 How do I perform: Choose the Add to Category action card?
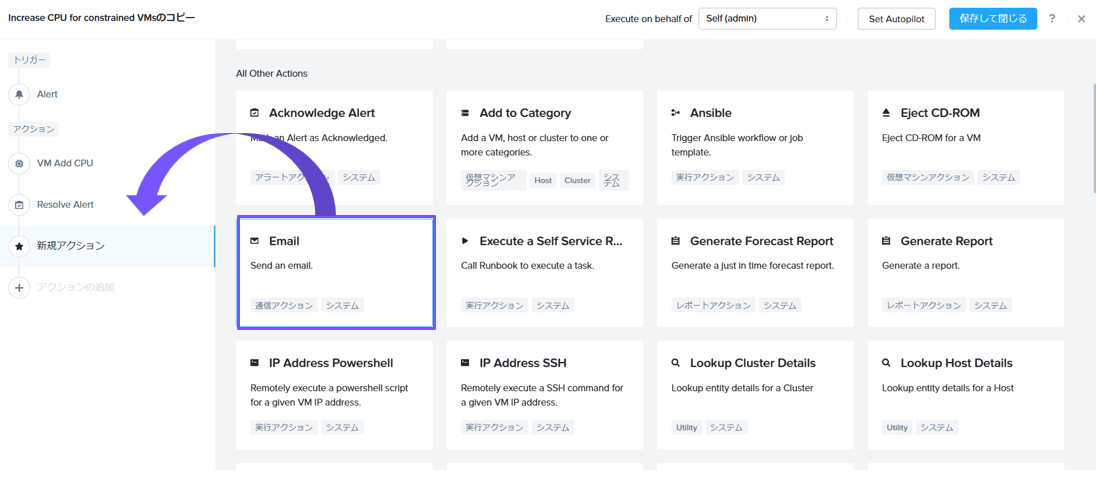tap(545, 148)
